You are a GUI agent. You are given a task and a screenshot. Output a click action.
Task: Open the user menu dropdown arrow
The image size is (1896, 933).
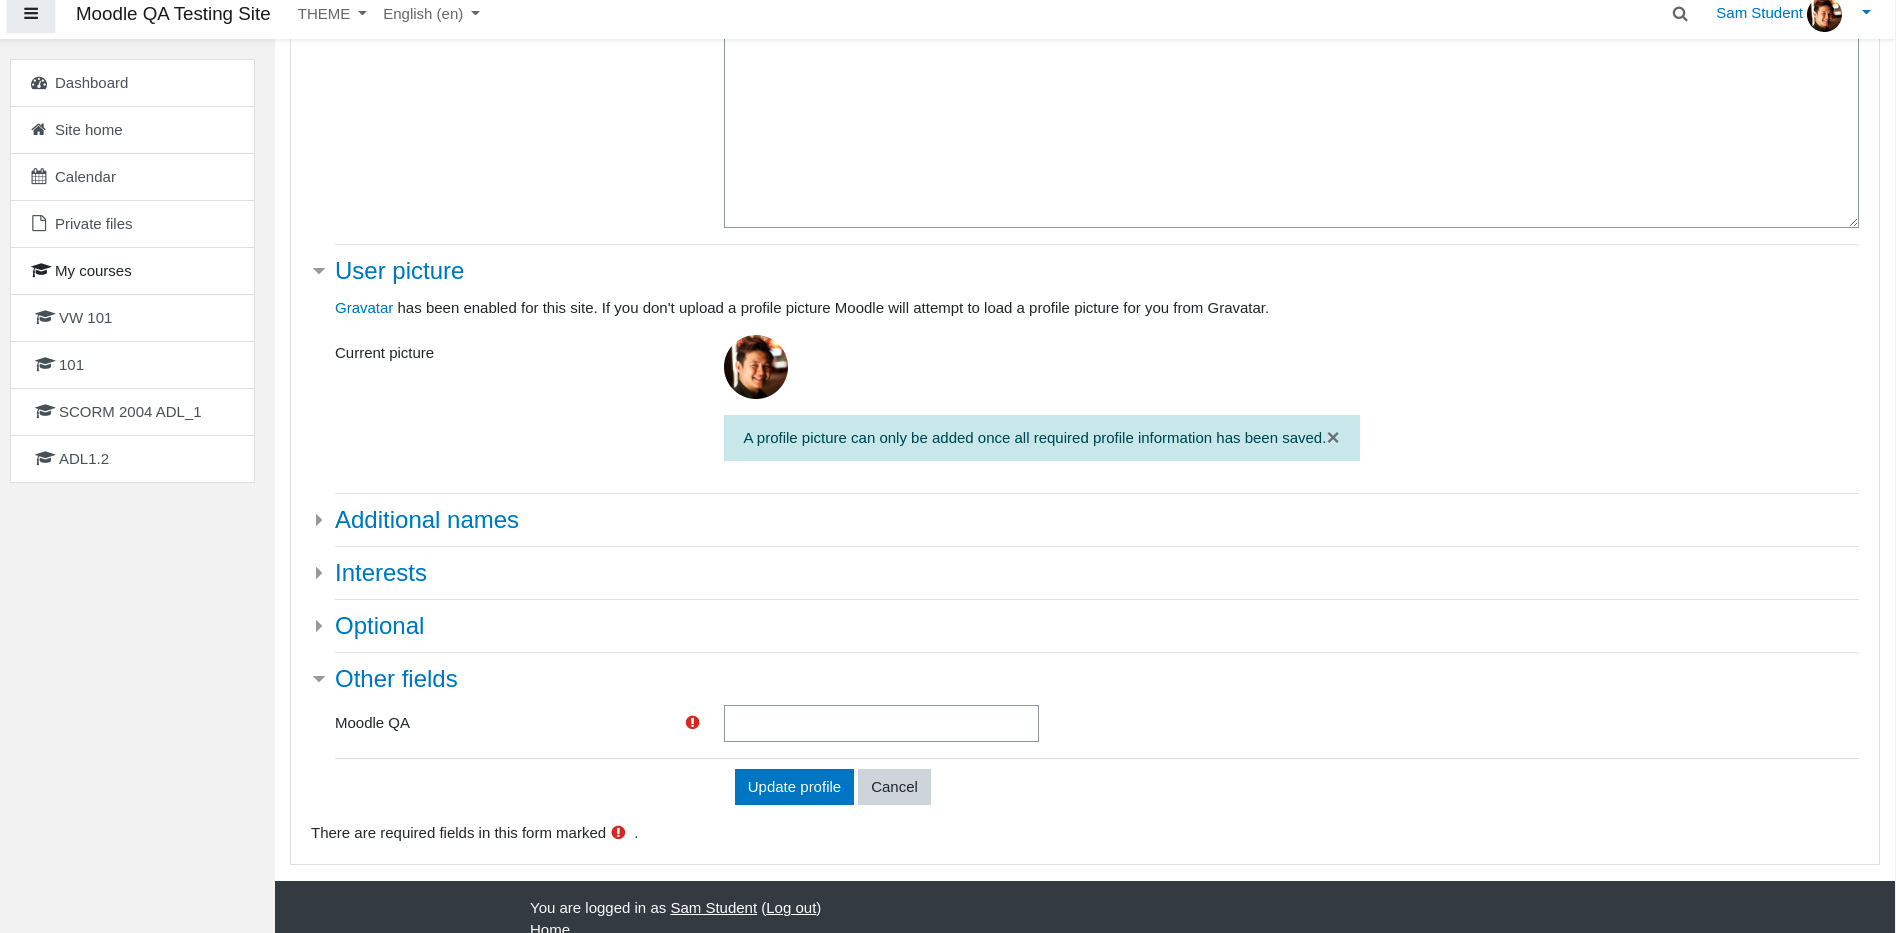[x=1866, y=13]
